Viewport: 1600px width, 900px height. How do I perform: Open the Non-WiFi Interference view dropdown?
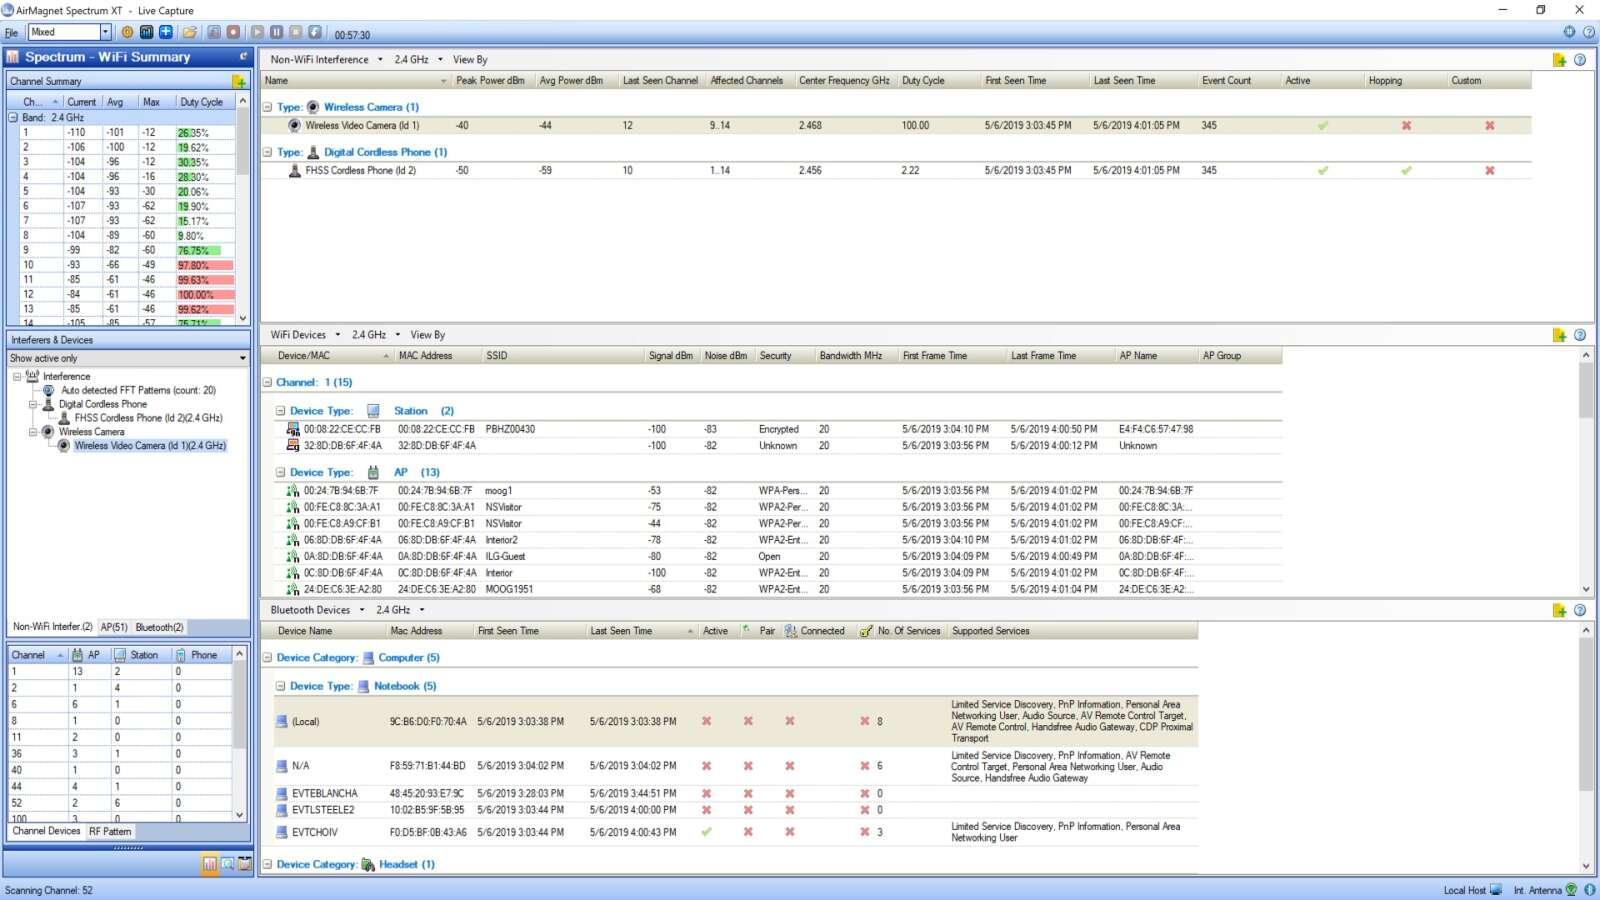[380, 60]
